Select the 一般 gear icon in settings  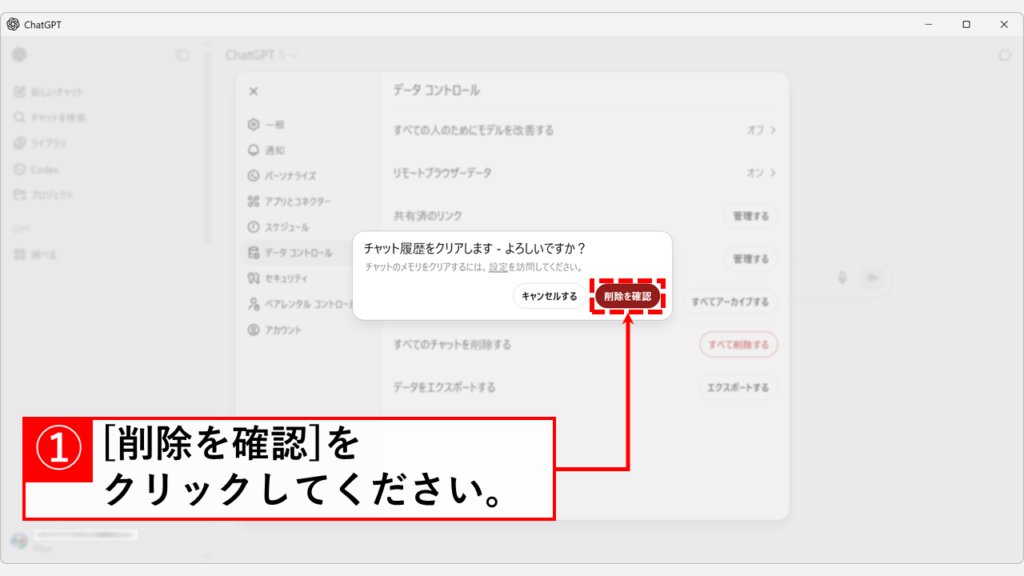pyautogui.click(x=253, y=124)
